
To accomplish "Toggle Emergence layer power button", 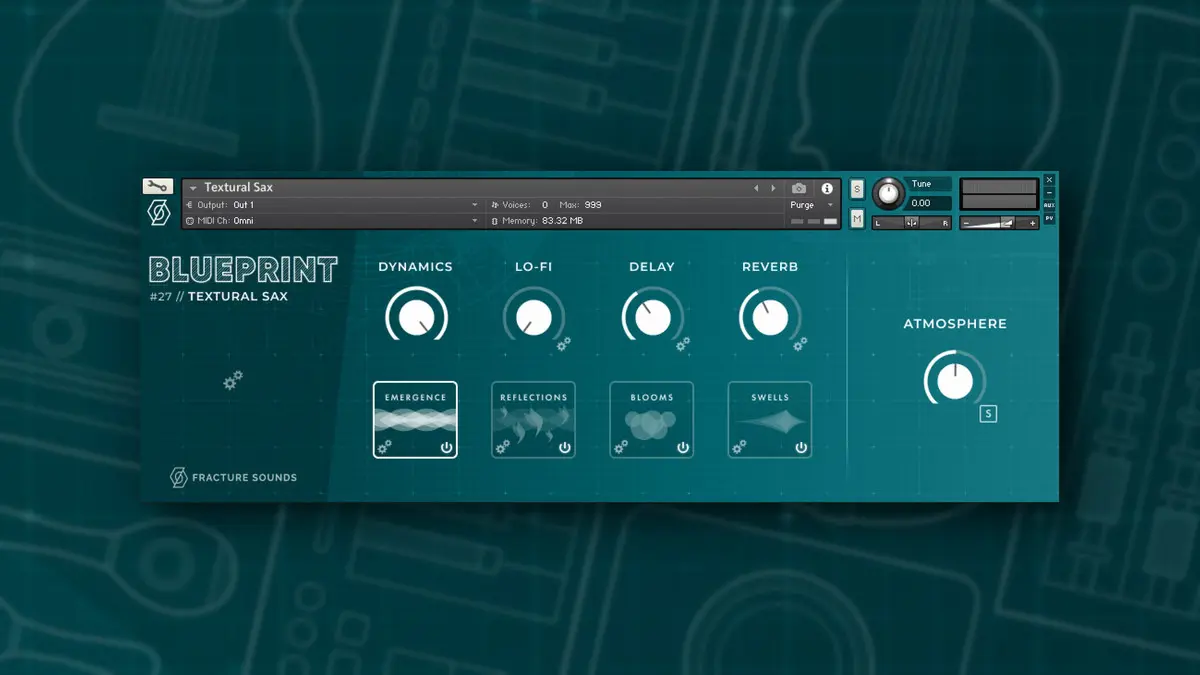I will [446, 448].
